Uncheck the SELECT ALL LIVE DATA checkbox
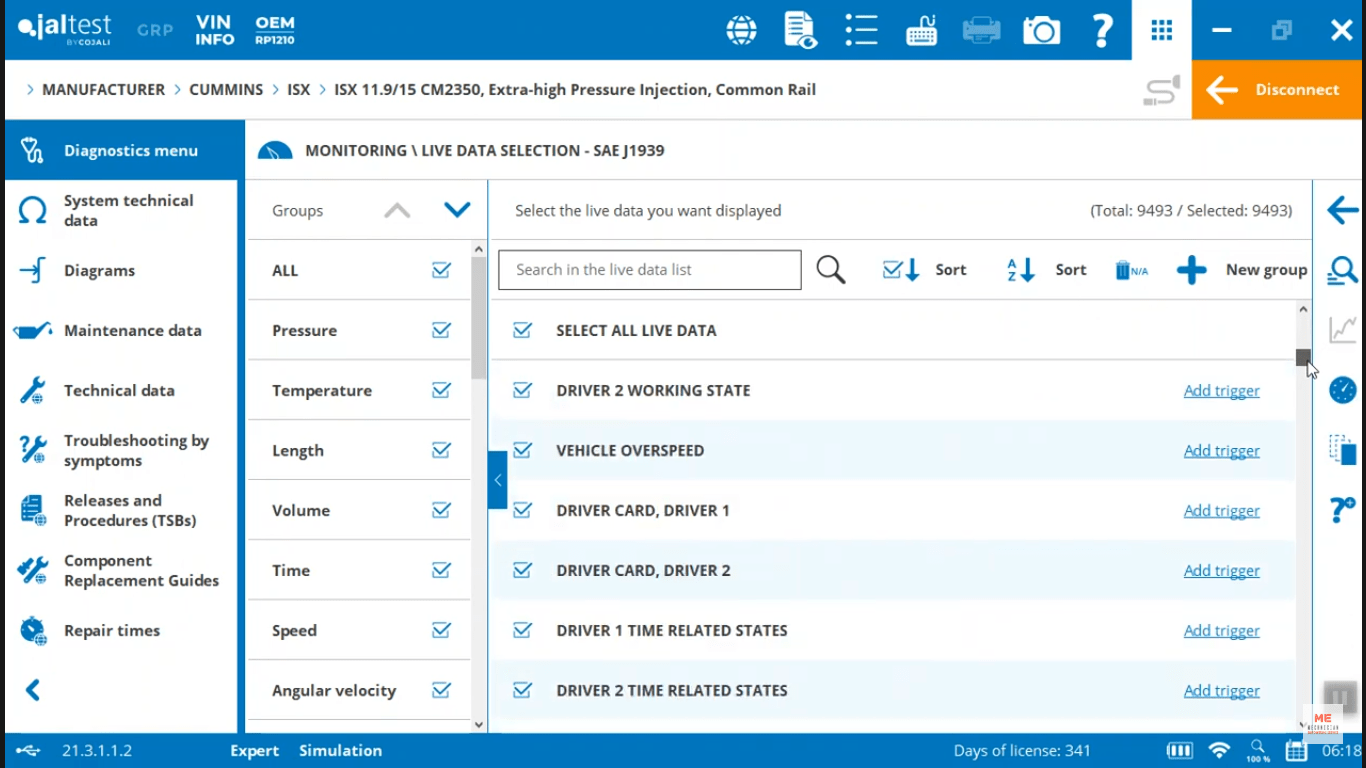Viewport: 1366px width, 768px height. point(522,330)
